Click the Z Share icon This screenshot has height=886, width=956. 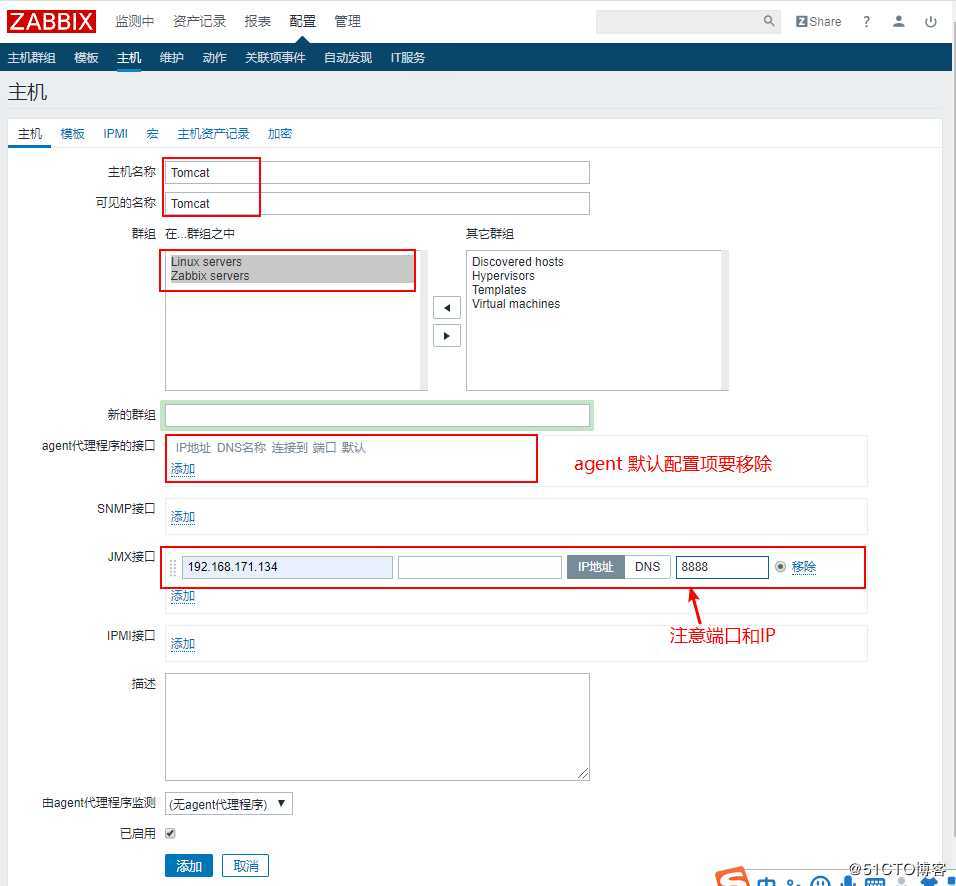(x=817, y=20)
